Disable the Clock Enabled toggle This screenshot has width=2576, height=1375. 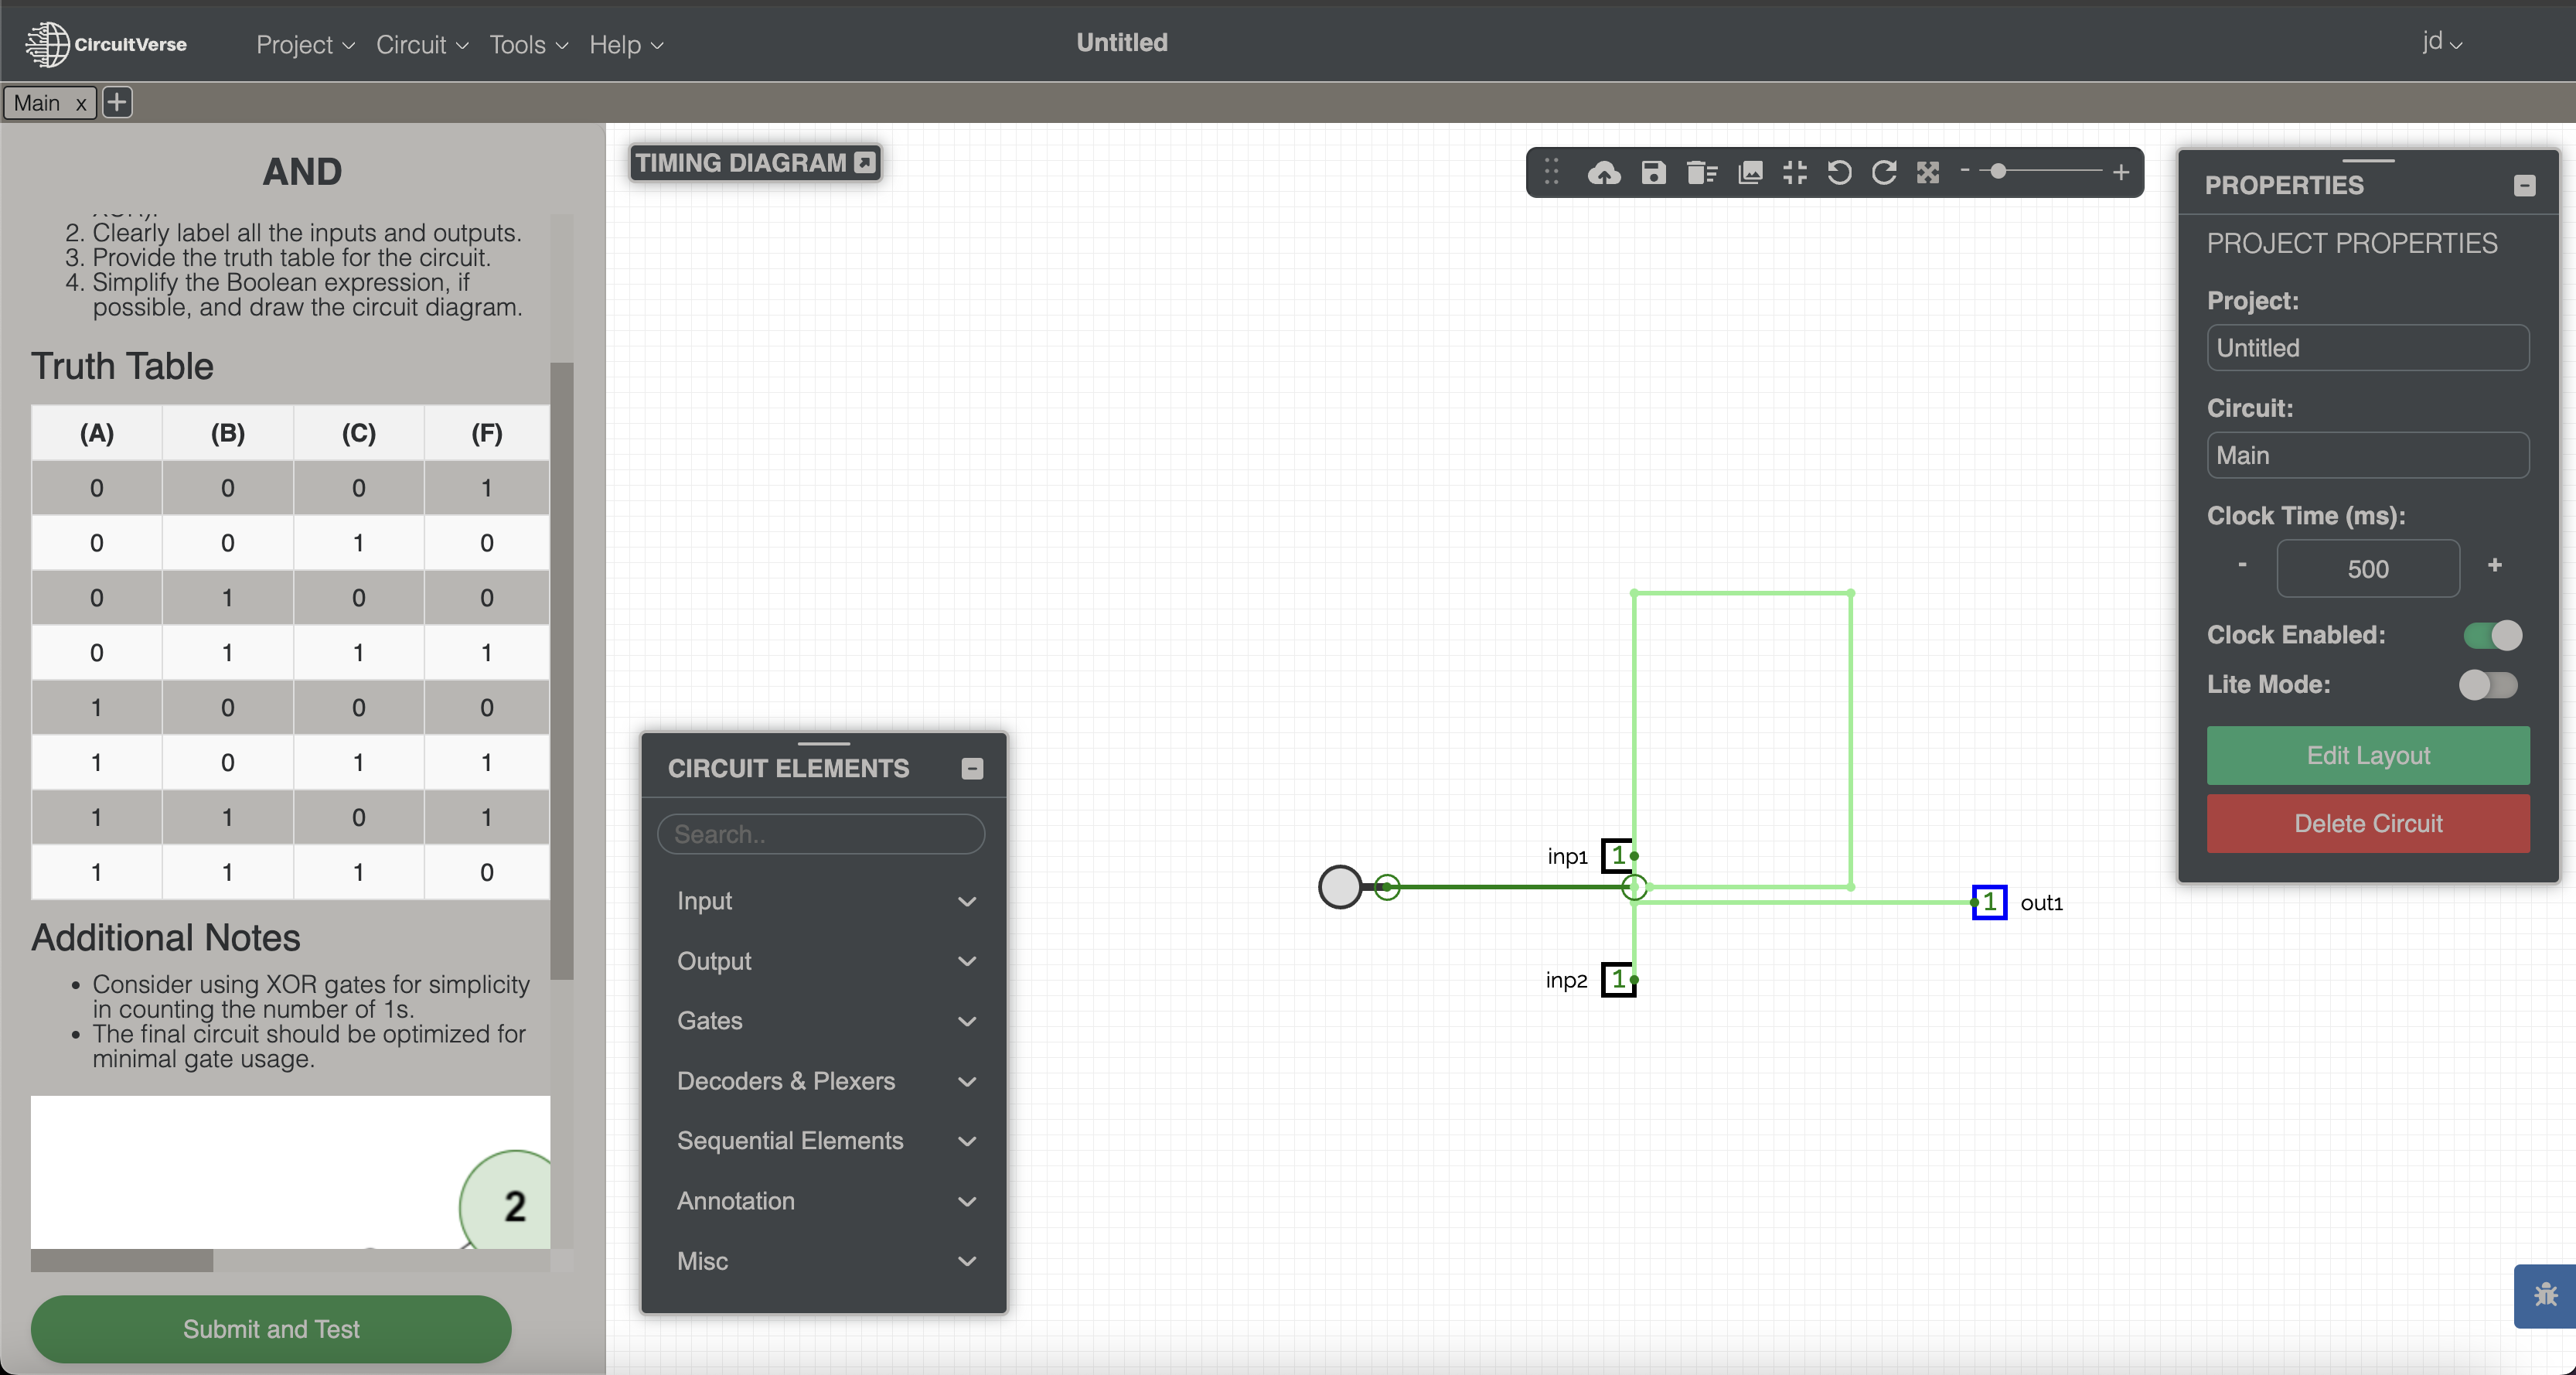[2492, 635]
